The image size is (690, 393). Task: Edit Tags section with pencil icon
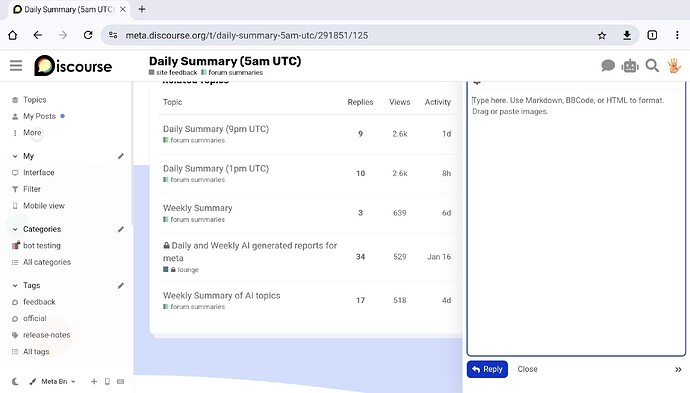point(121,286)
